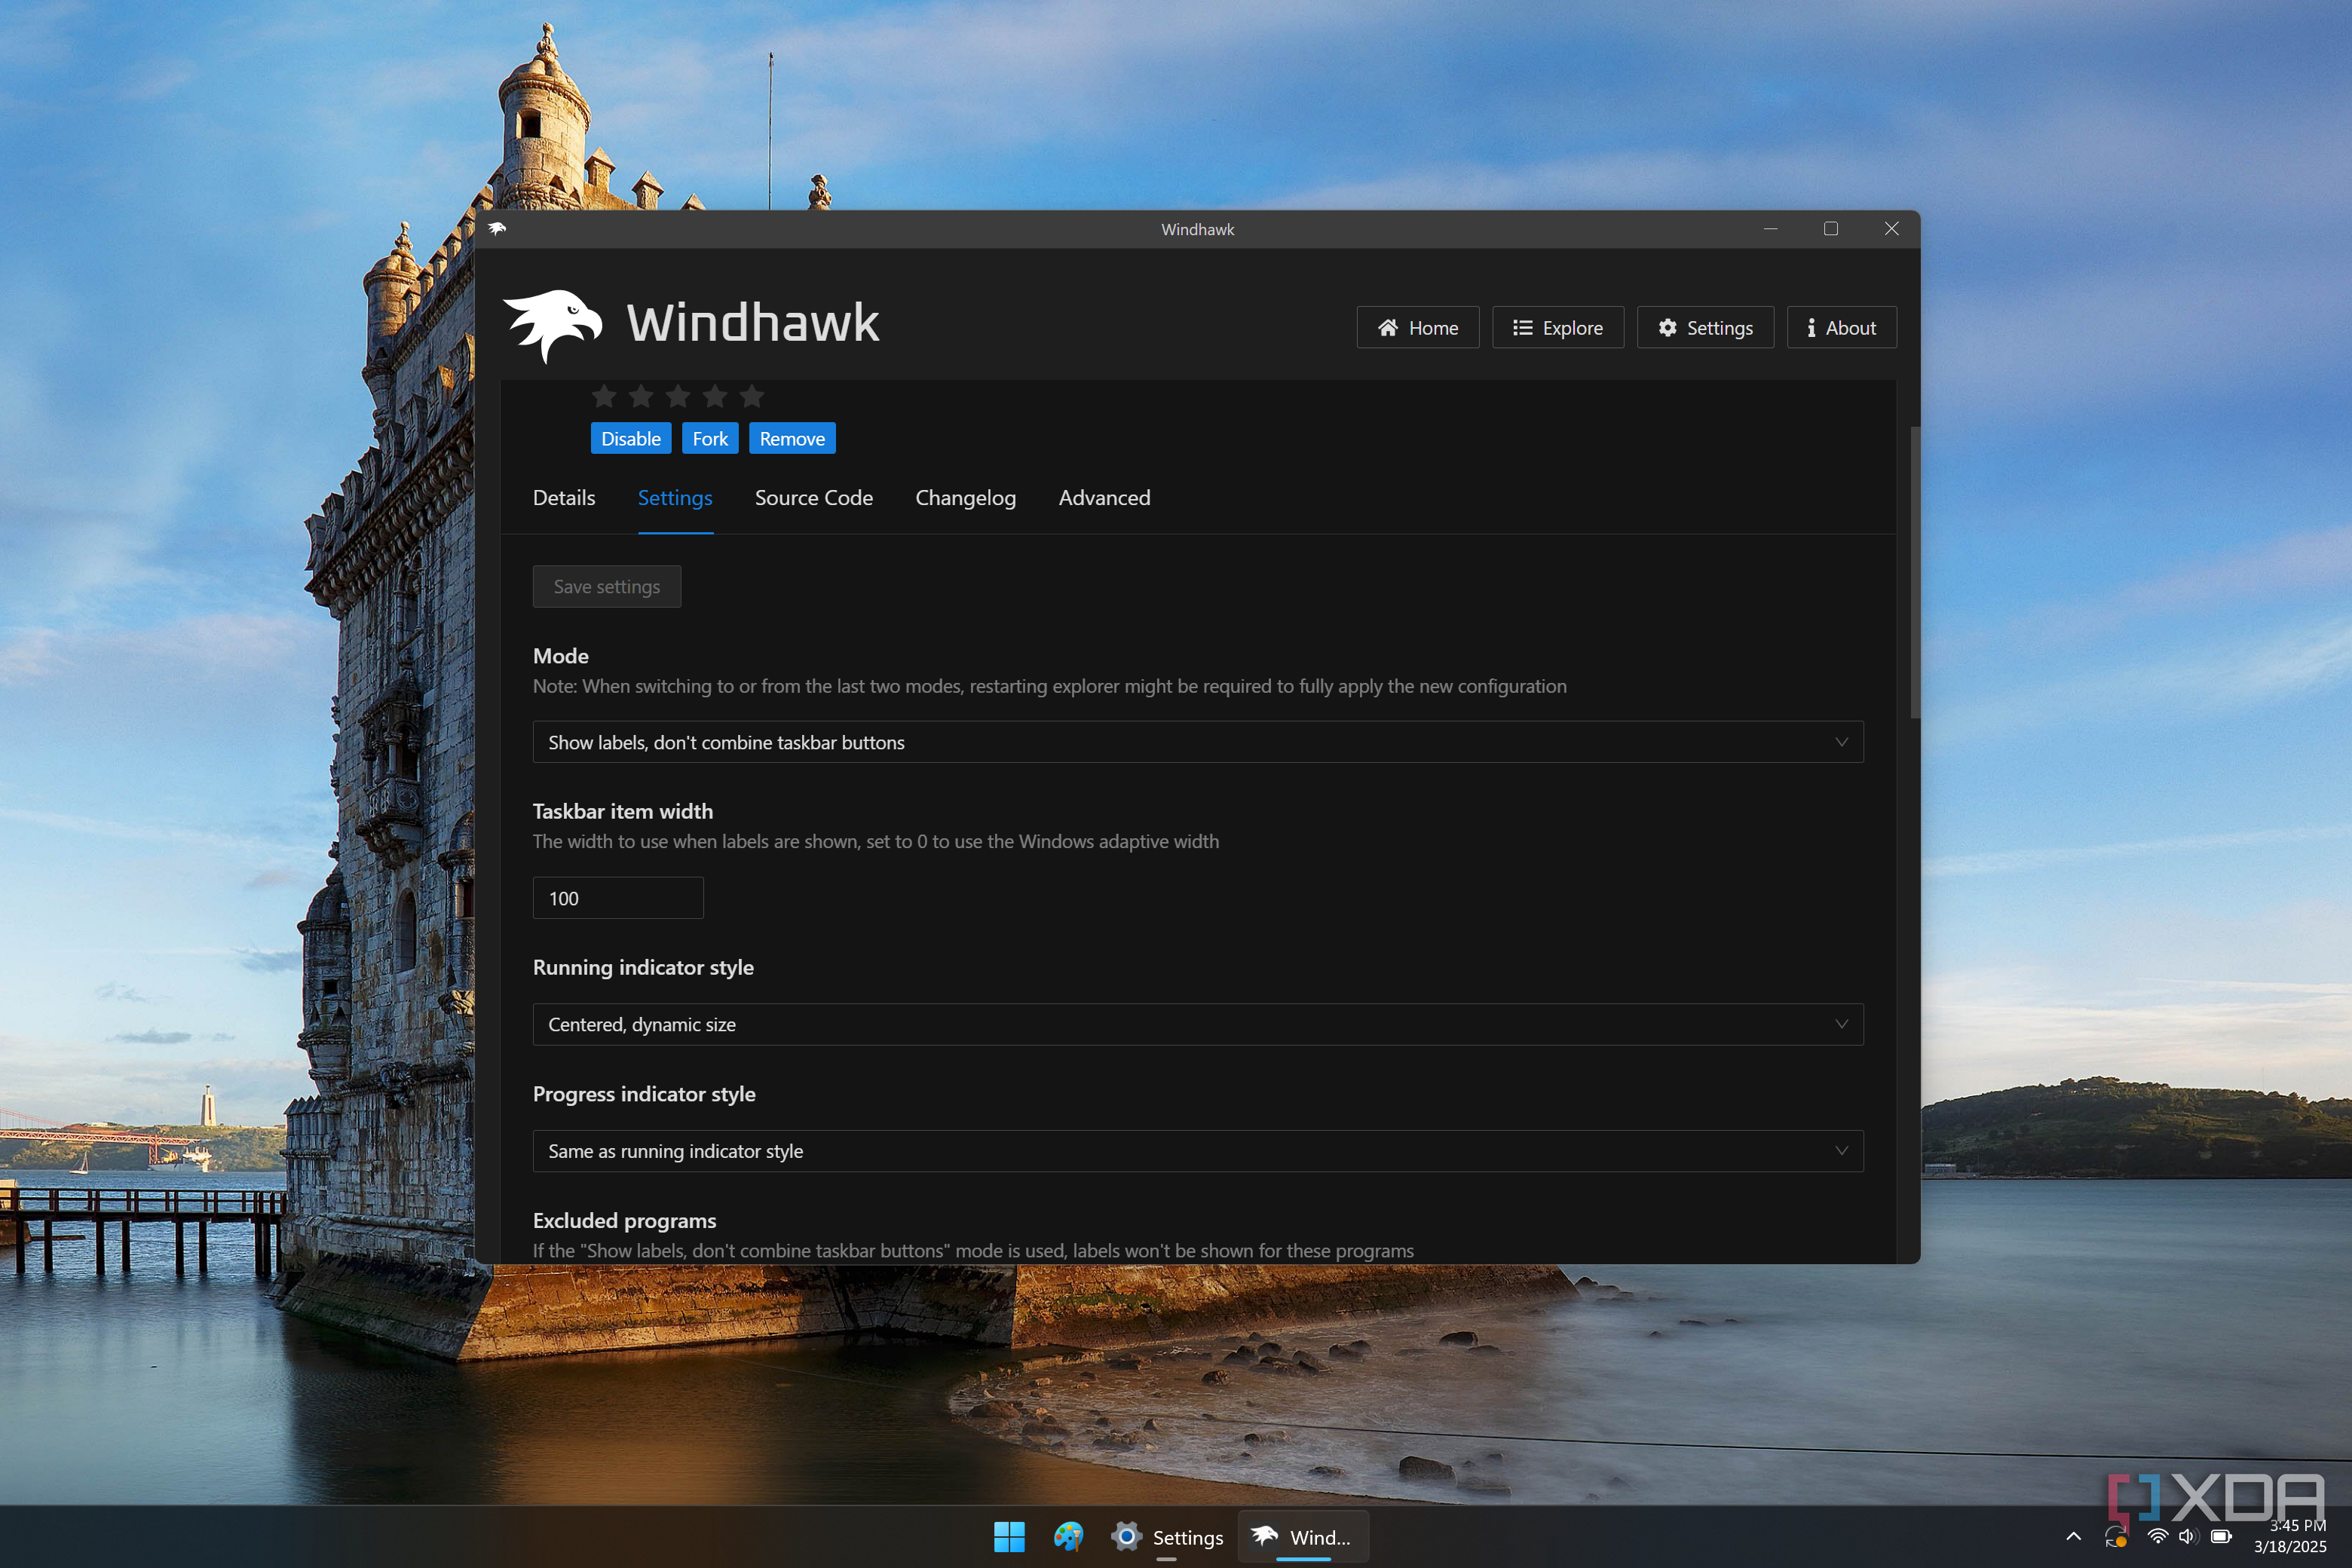Open Windhawk Settings from the header

[x=1705, y=327]
